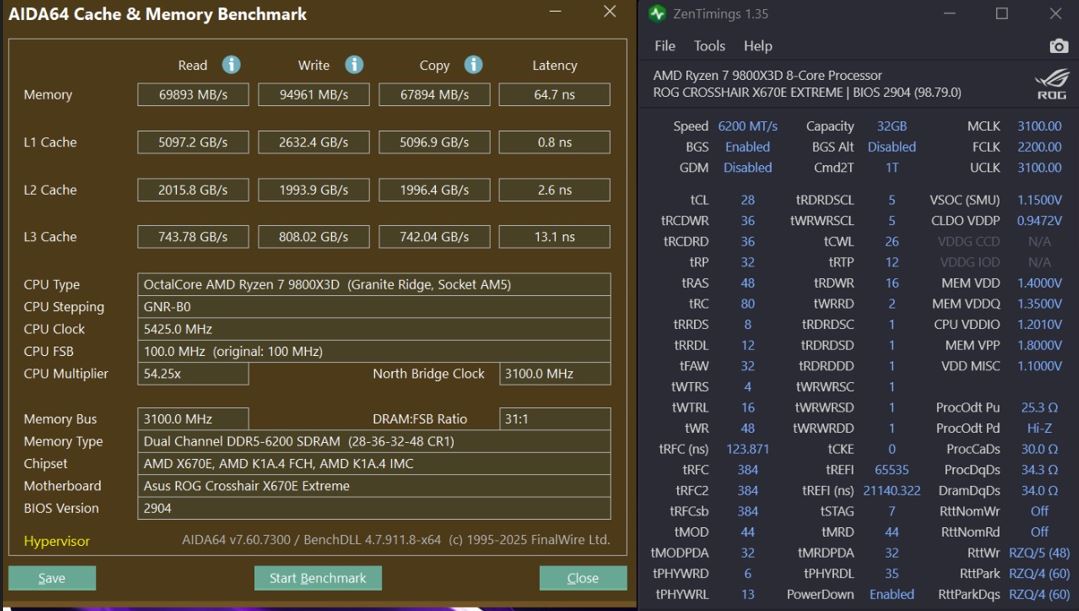Select Memory Copy value 67894 MB/s
1079x611 pixels.
[434, 94]
